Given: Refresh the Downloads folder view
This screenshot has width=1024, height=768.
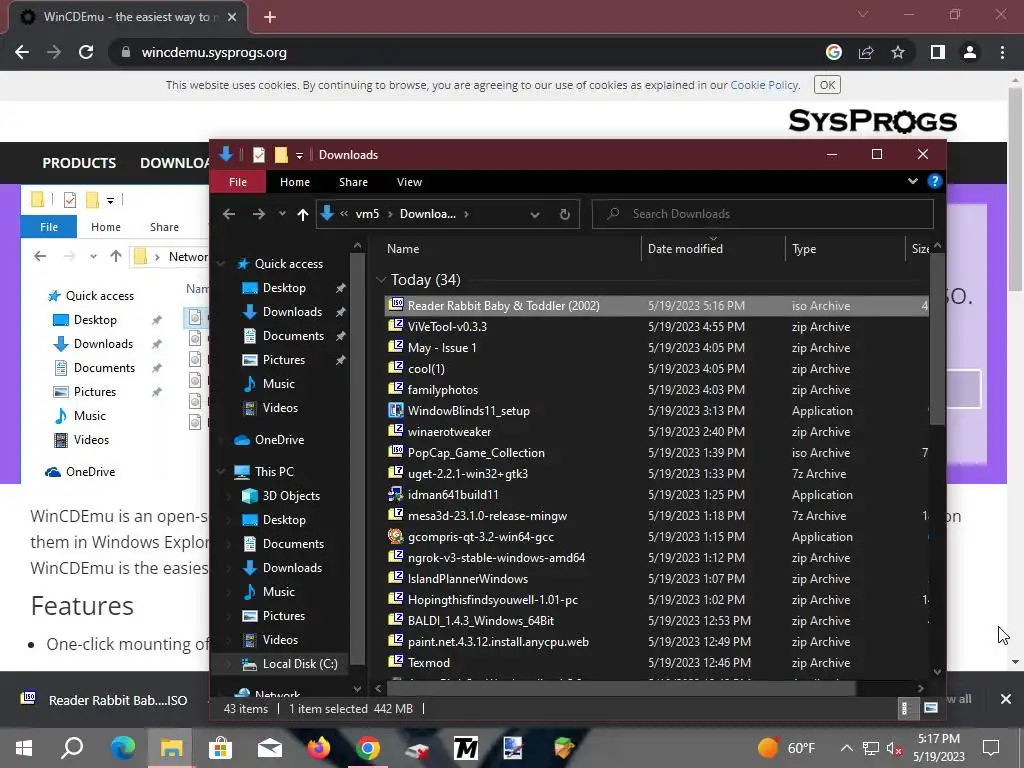Looking at the screenshot, I should 565,214.
